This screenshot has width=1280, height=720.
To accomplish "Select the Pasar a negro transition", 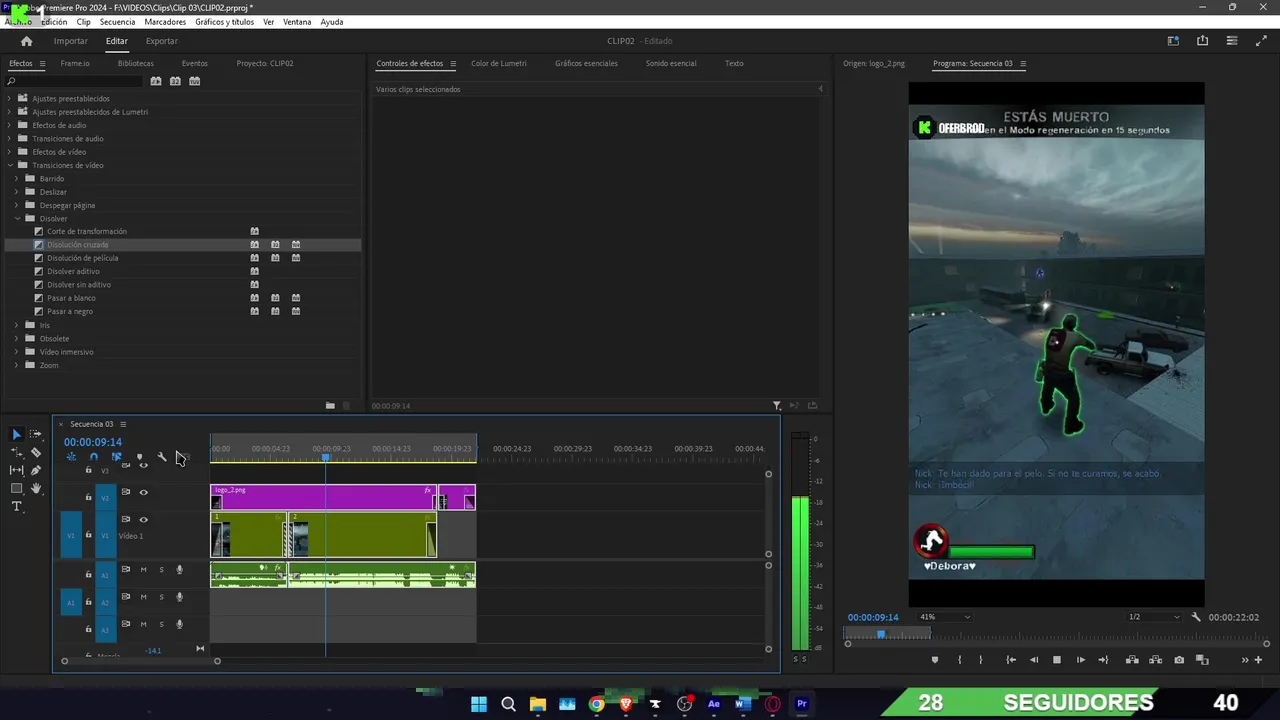I will point(70,311).
